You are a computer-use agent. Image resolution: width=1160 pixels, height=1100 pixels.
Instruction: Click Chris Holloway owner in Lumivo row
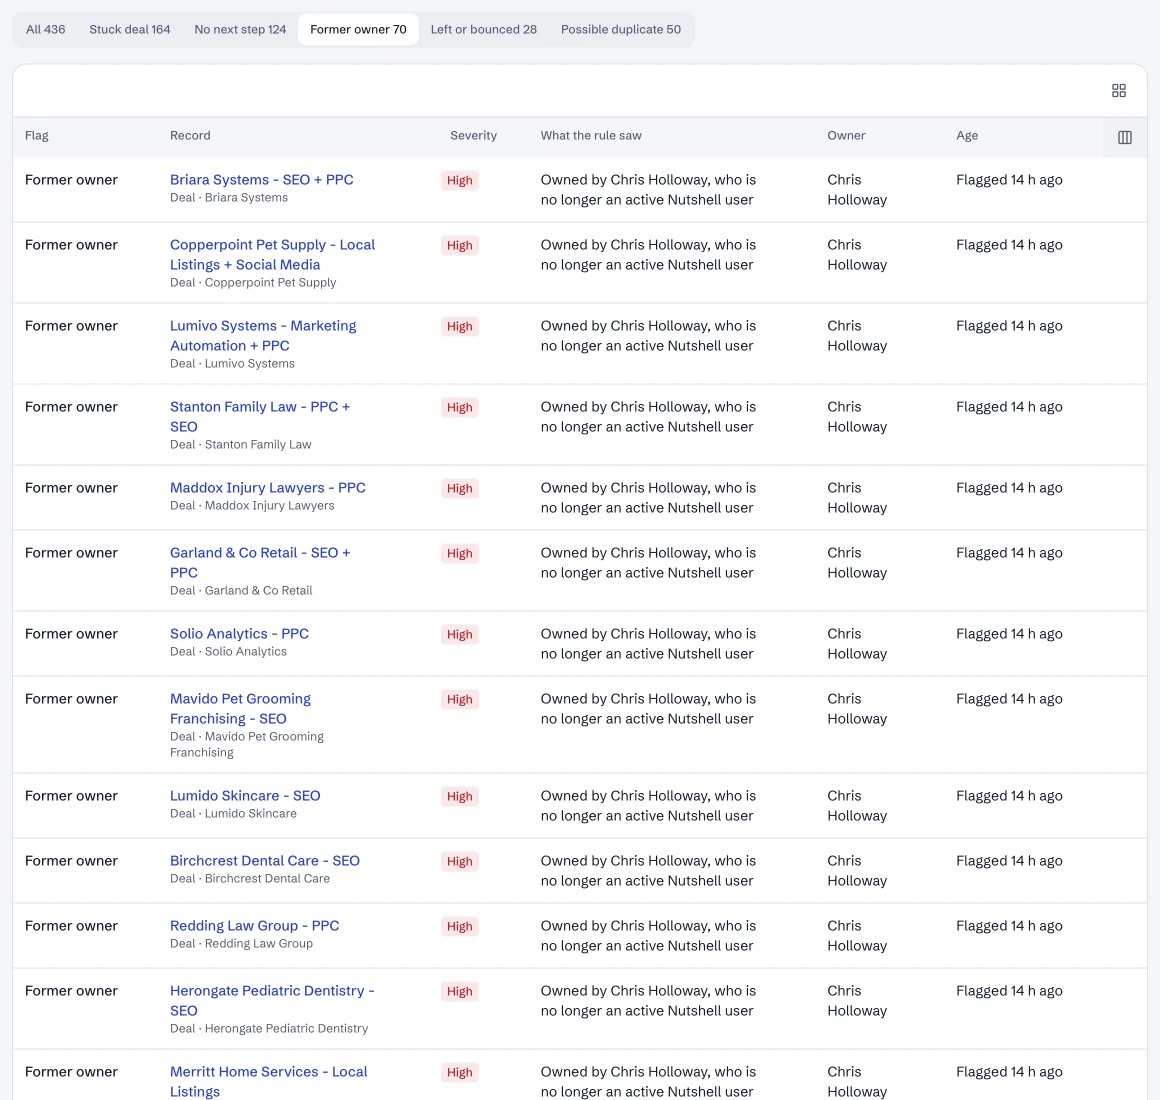[857, 336]
